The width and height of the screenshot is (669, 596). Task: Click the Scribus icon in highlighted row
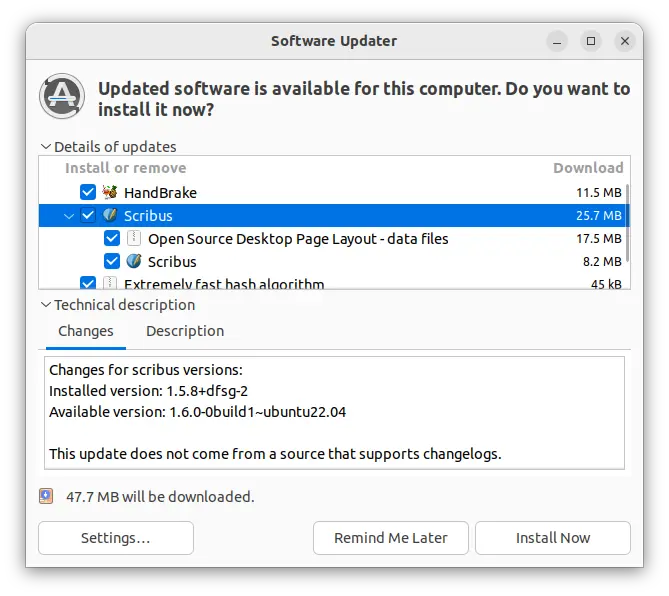pos(111,215)
